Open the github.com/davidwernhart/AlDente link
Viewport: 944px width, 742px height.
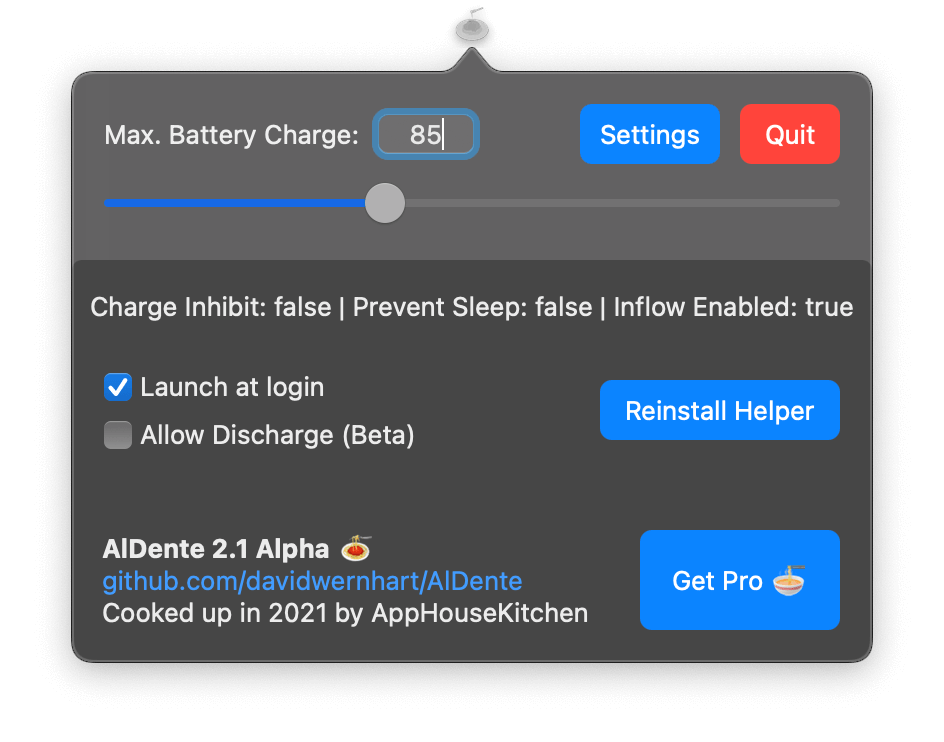point(312,581)
